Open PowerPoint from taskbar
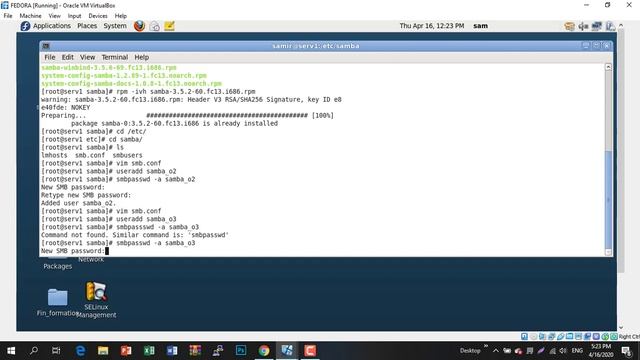This screenshot has width=640, height=360. (126, 351)
